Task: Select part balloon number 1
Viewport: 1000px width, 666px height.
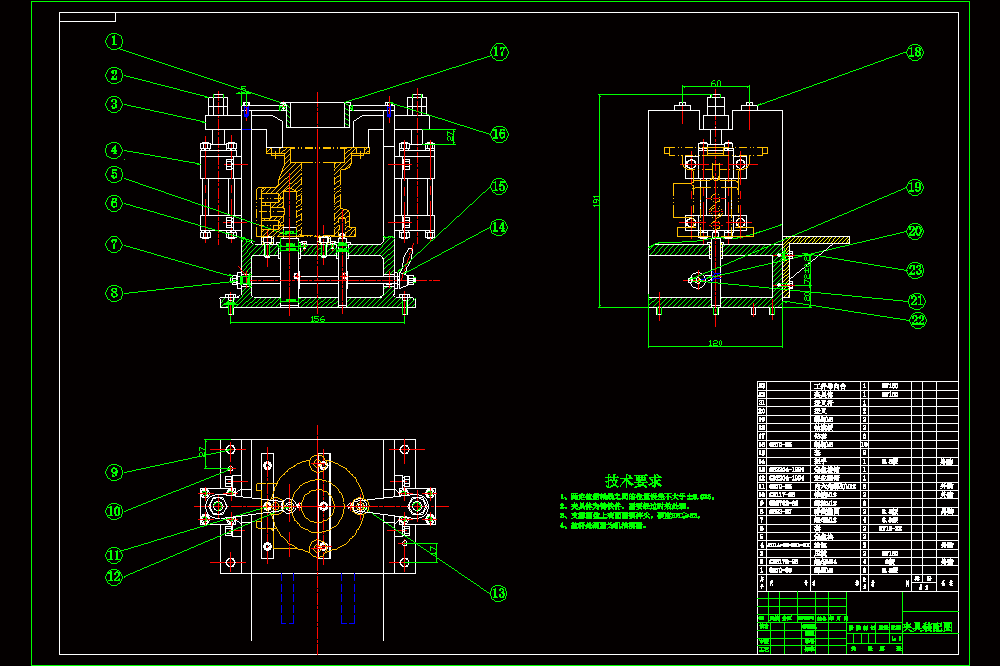Action: (x=114, y=41)
